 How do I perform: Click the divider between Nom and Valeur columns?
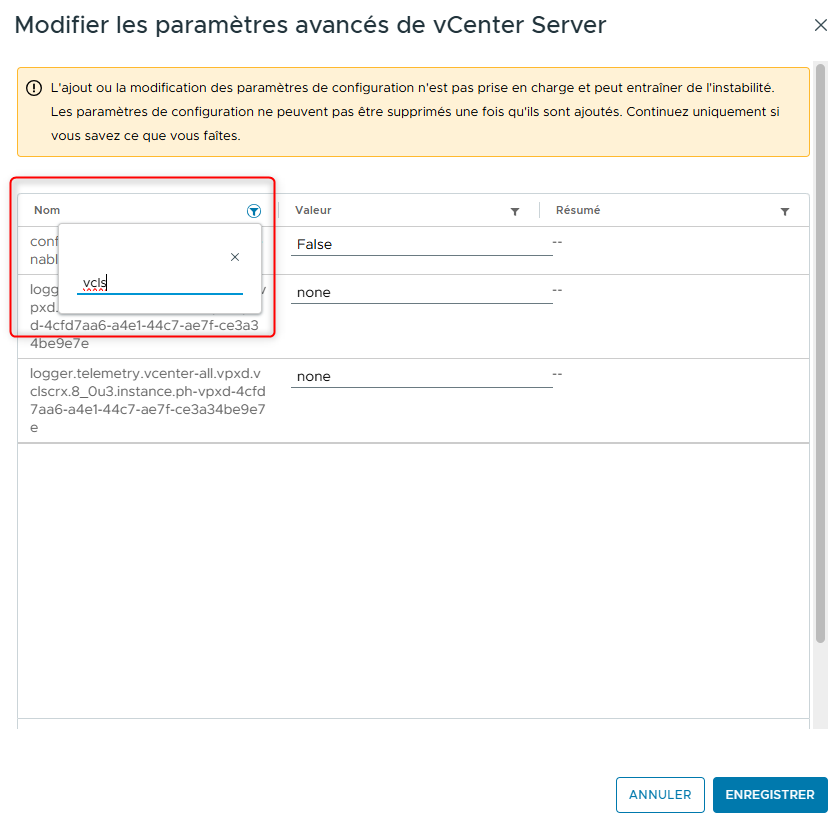click(278, 211)
